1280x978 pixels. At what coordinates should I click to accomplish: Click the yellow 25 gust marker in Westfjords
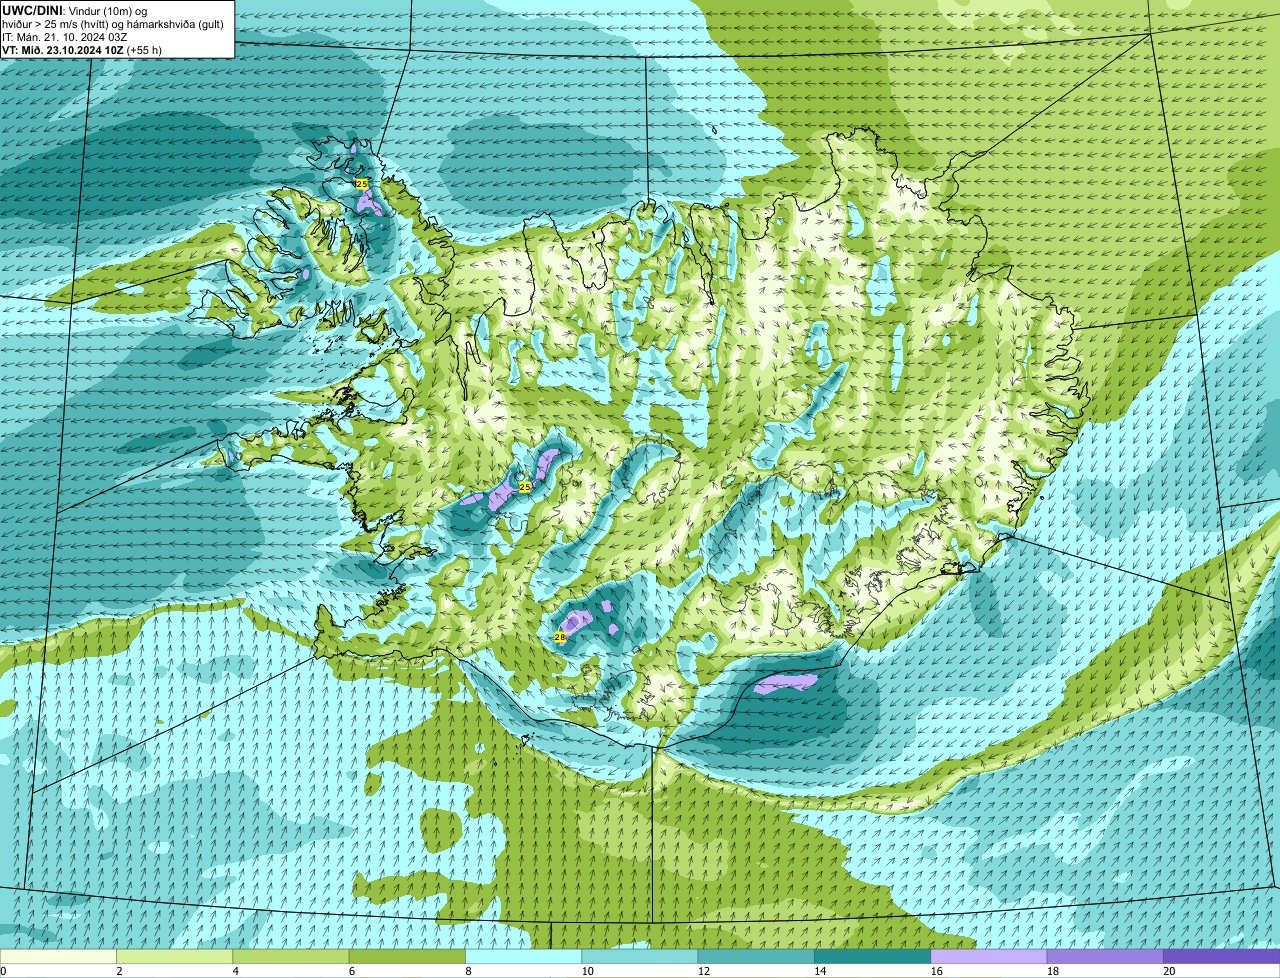(361, 184)
